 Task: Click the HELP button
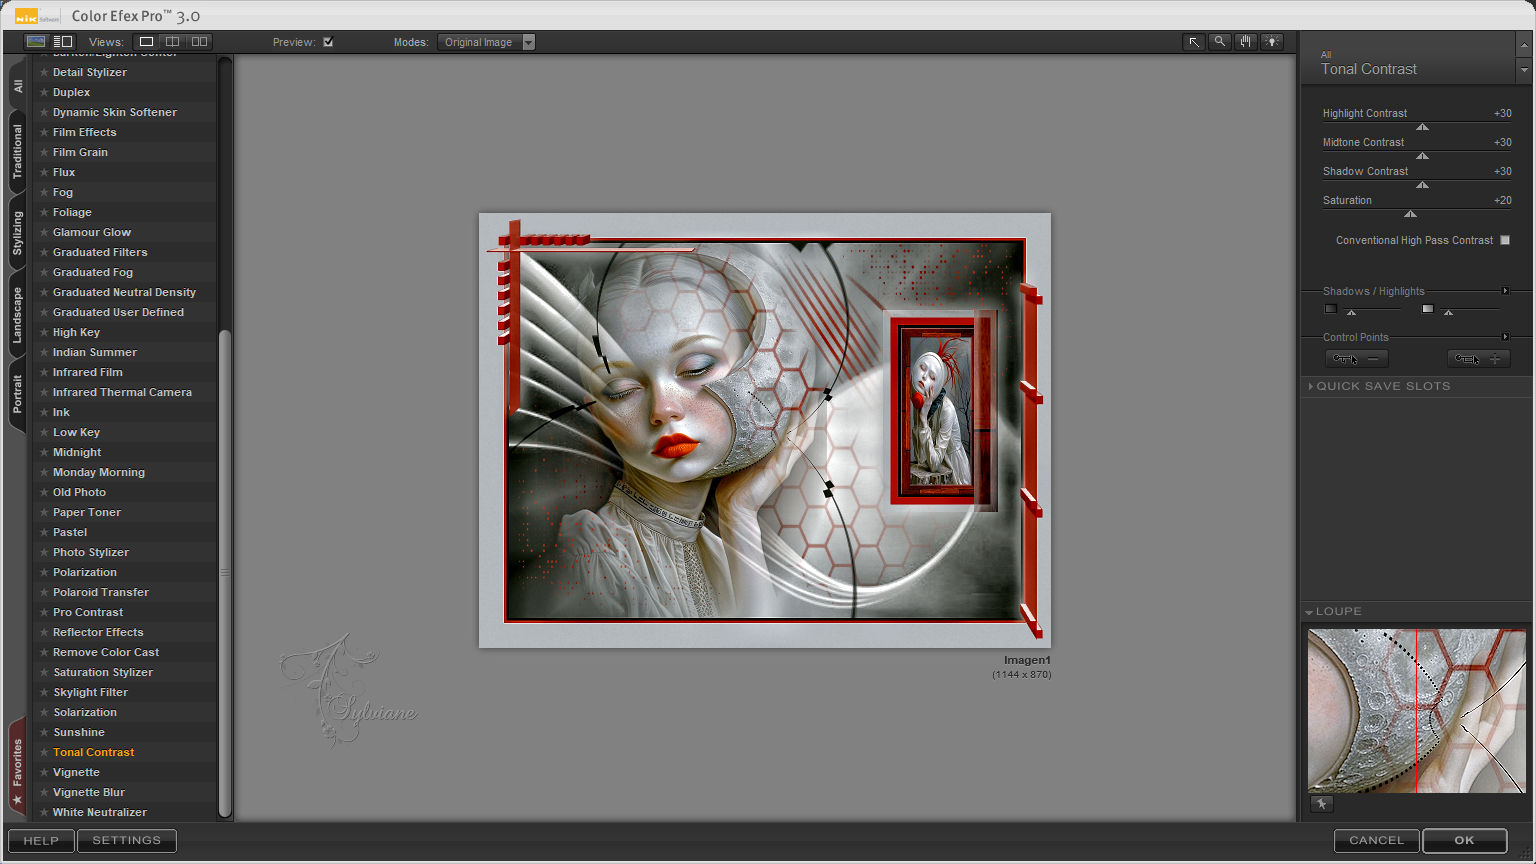pyautogui.click(x=41, y=841)
